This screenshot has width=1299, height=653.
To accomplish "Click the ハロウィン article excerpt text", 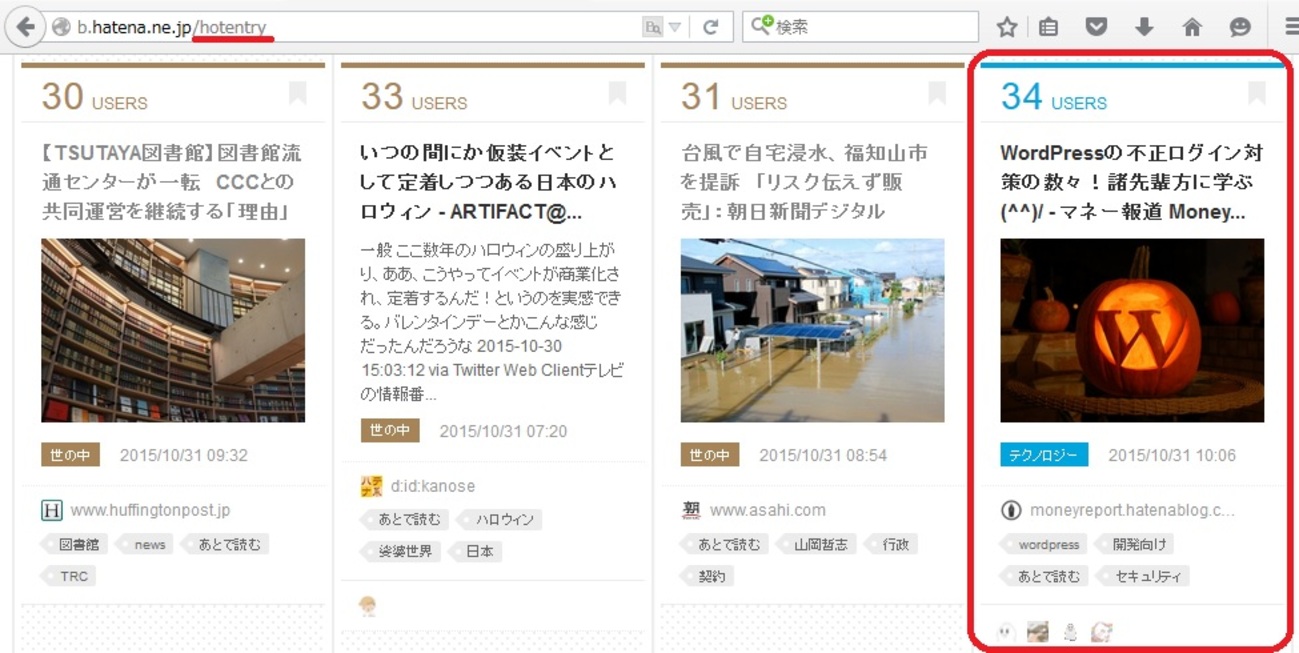I will [x=492, y=321].
